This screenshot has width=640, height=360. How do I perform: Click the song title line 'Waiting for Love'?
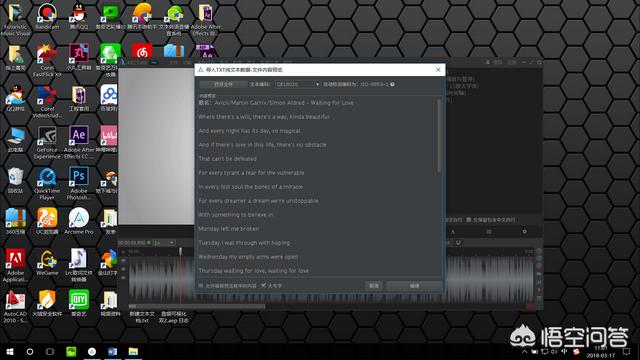[x=276, y=103]
